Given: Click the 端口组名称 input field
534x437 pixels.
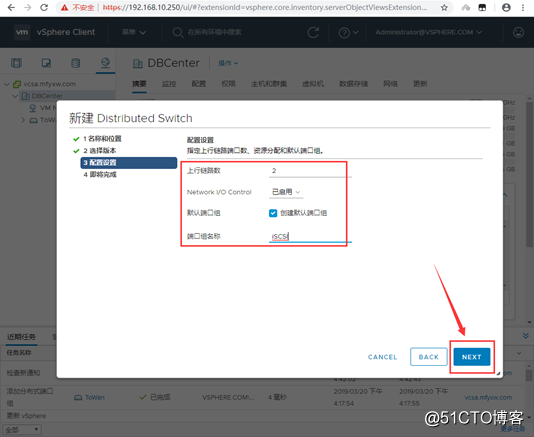Looking at the screenshot, I should tap(310, 236).
